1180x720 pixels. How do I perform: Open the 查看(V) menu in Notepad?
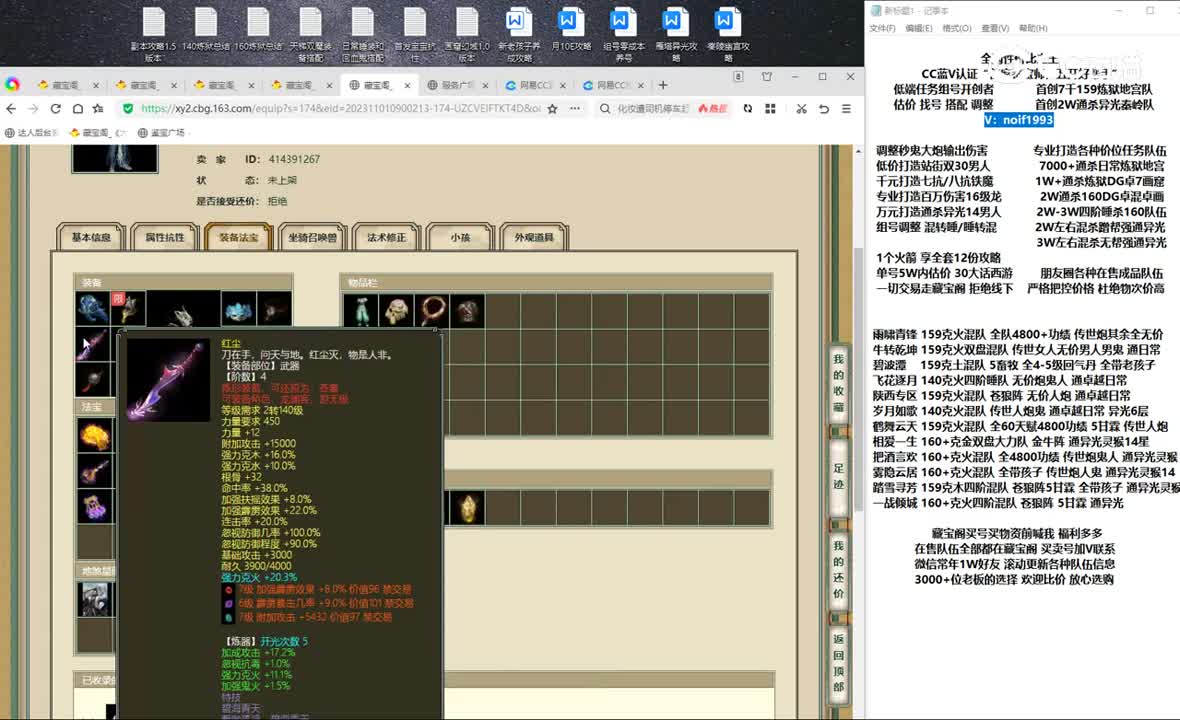click(x=995, y=28)
